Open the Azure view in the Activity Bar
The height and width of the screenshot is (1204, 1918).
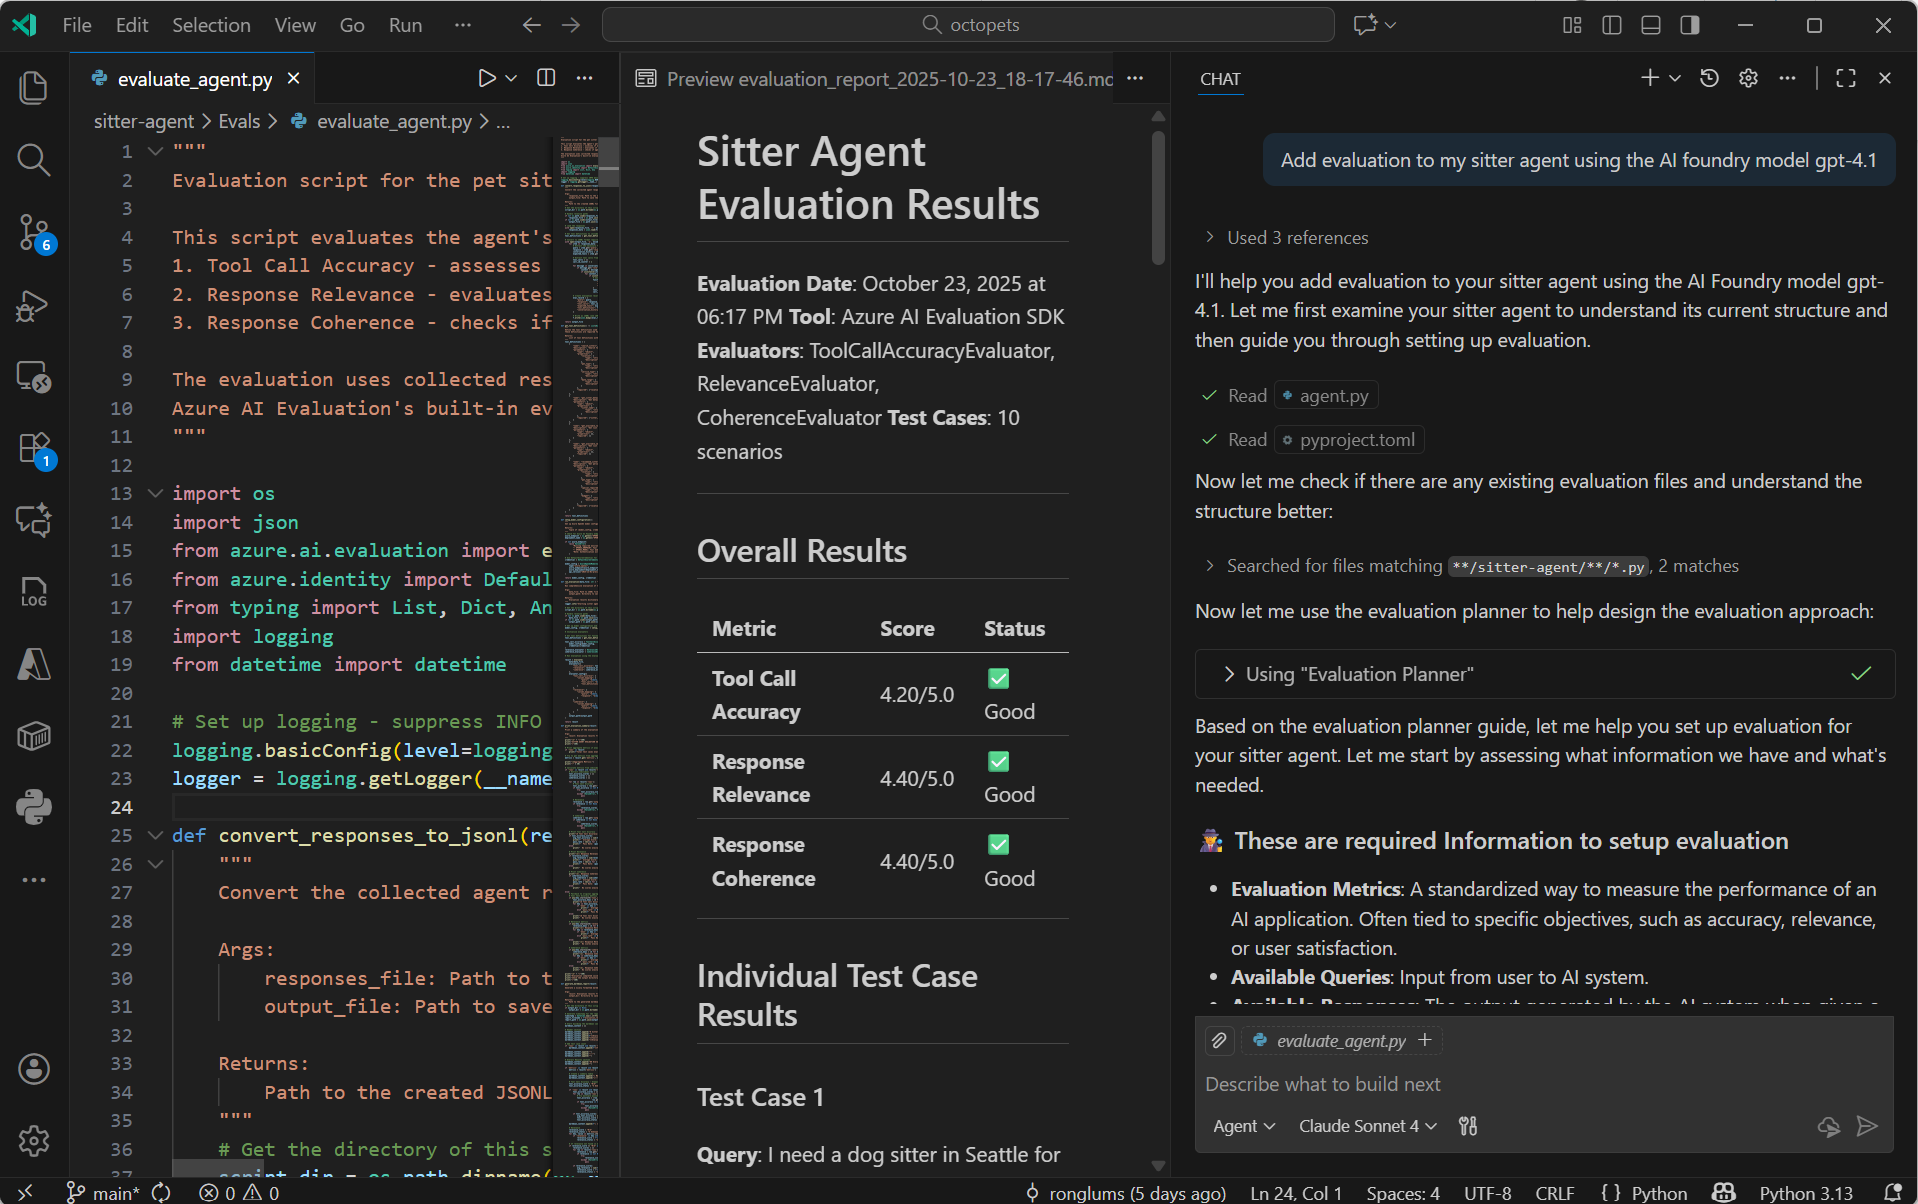tap(33, 664)
